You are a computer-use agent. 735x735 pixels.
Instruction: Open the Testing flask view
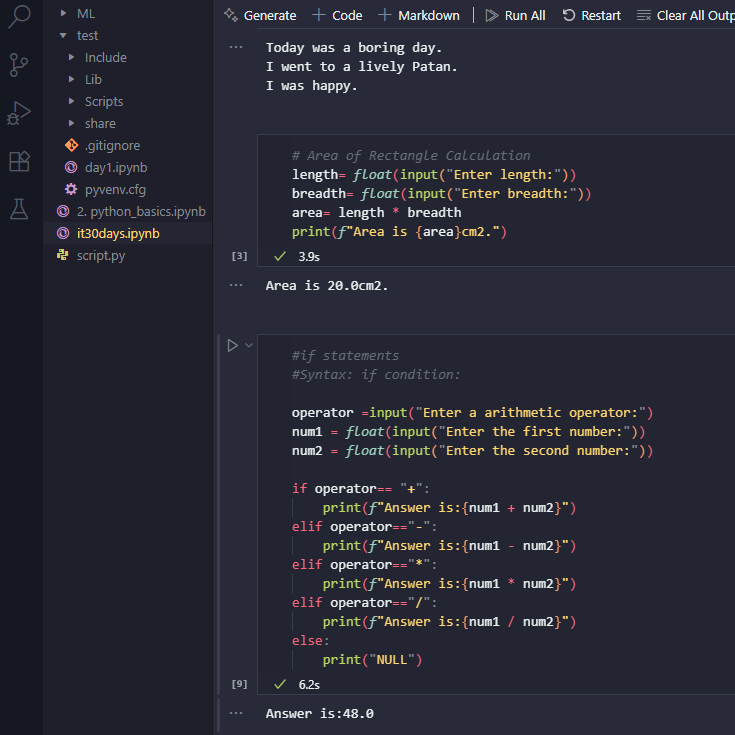(x=19, y=209)
